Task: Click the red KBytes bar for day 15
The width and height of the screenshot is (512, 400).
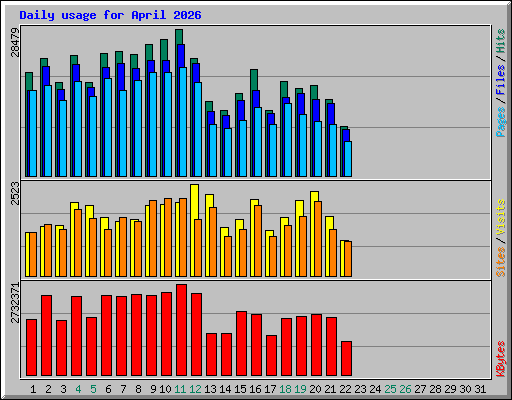Action: tap(241, 344)
